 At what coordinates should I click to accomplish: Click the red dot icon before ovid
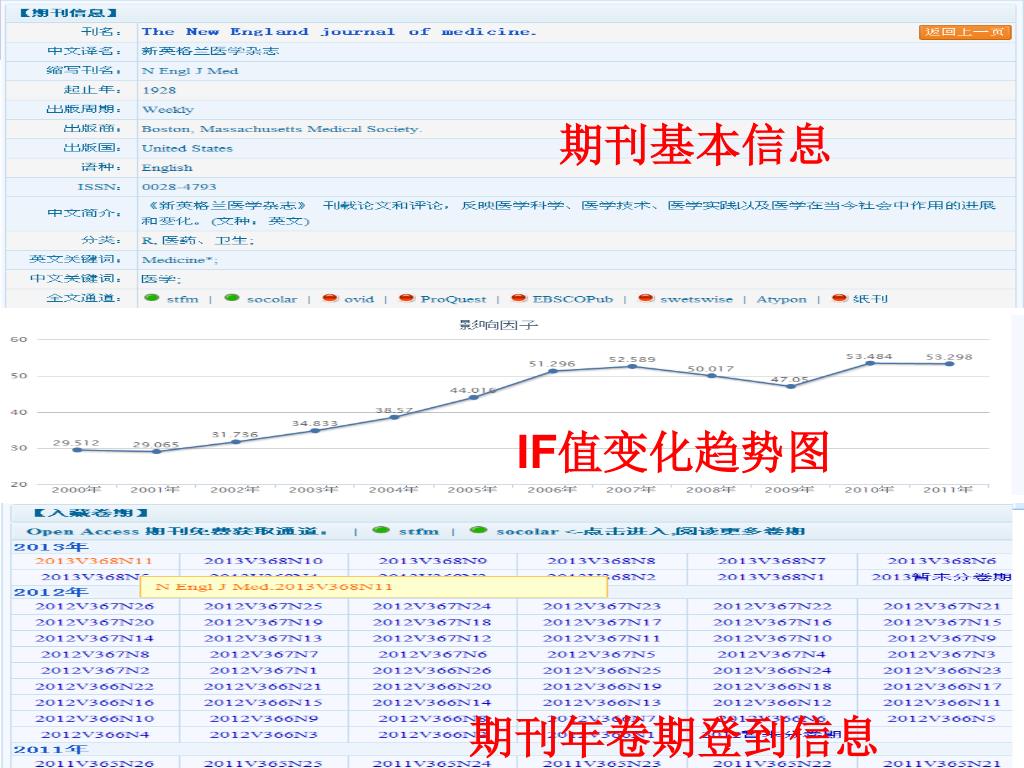coord(330,298)
